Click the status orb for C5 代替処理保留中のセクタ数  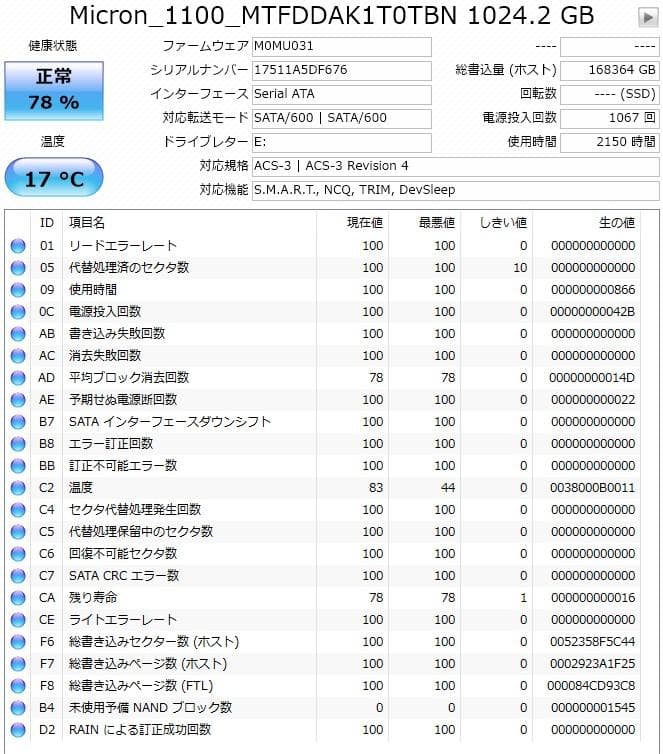18,532
